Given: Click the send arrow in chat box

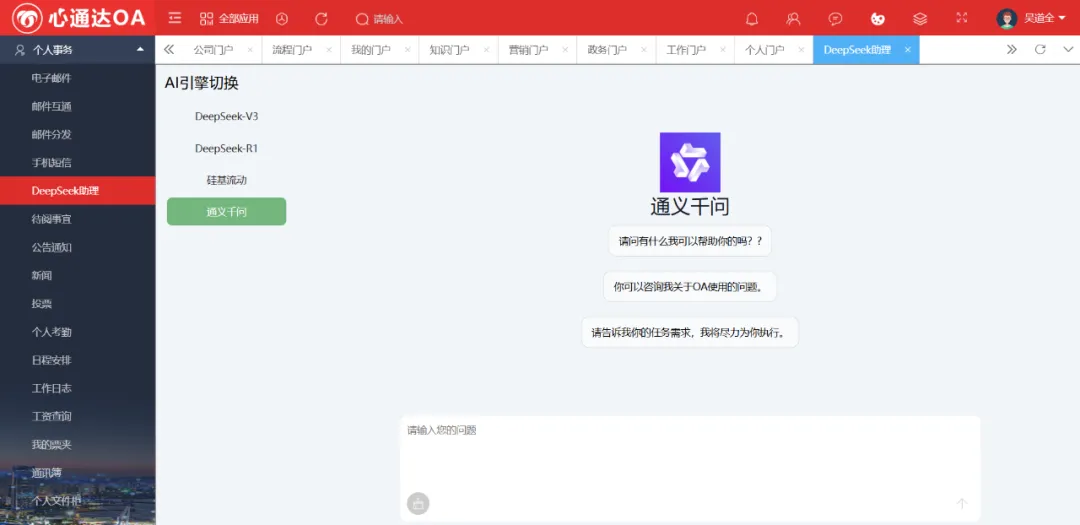Looking at the screenshot, I should [x=961, y=503].
